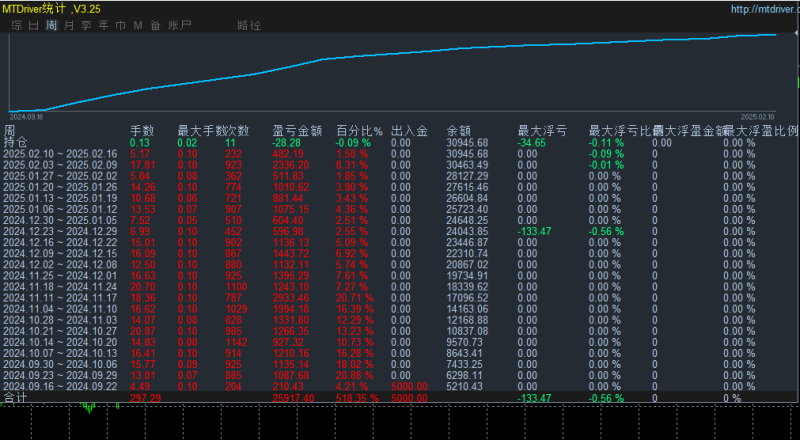Switch to the 综 summary tab
The width and height of the screenshot is (800, 440).
[x=17, y=24]
